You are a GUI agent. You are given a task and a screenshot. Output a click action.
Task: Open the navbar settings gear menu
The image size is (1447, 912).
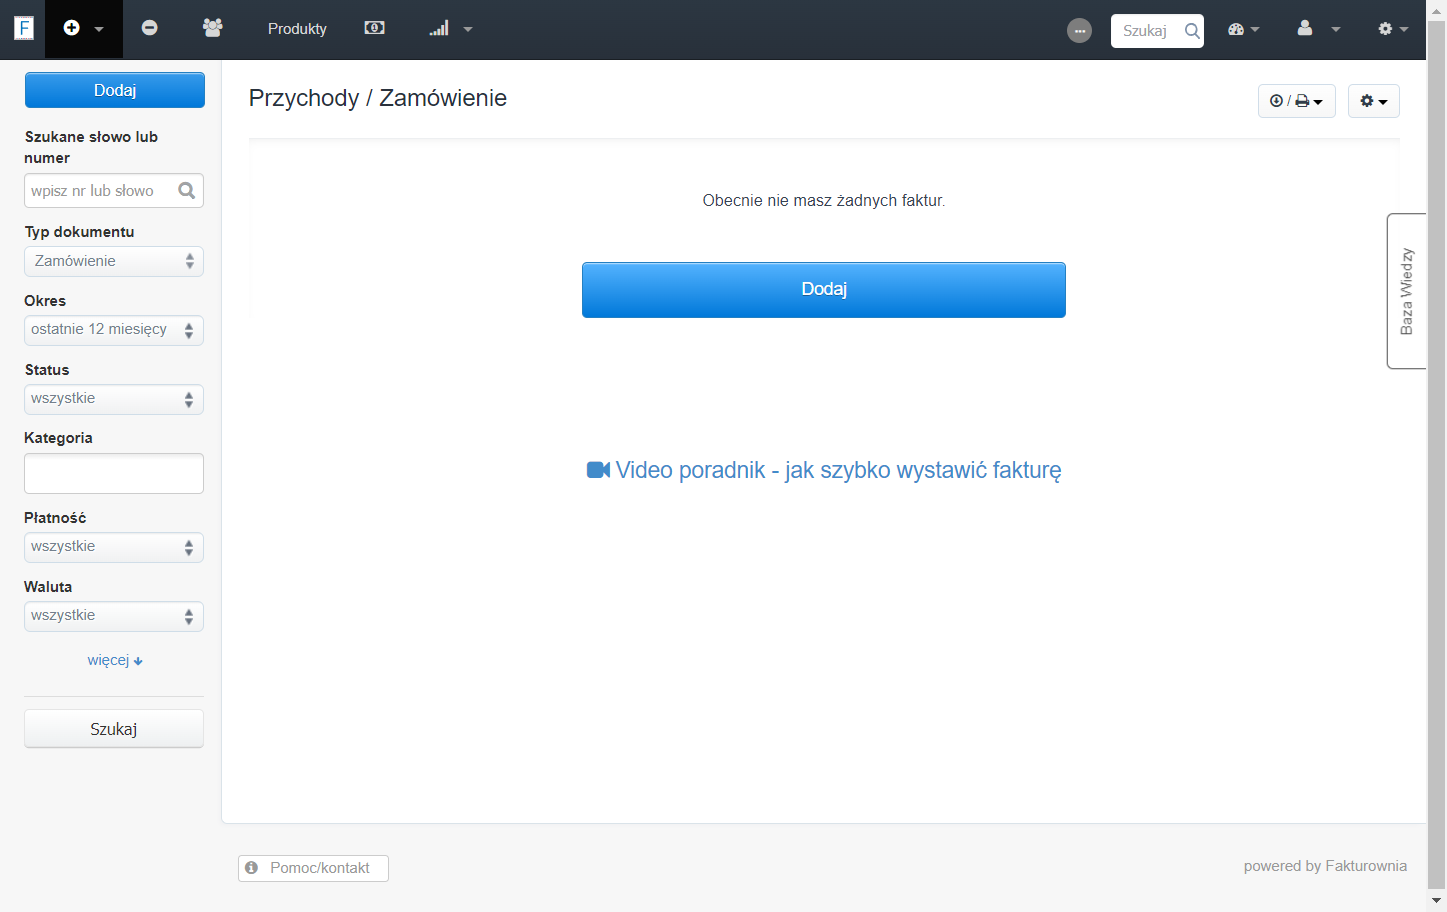1393,29
